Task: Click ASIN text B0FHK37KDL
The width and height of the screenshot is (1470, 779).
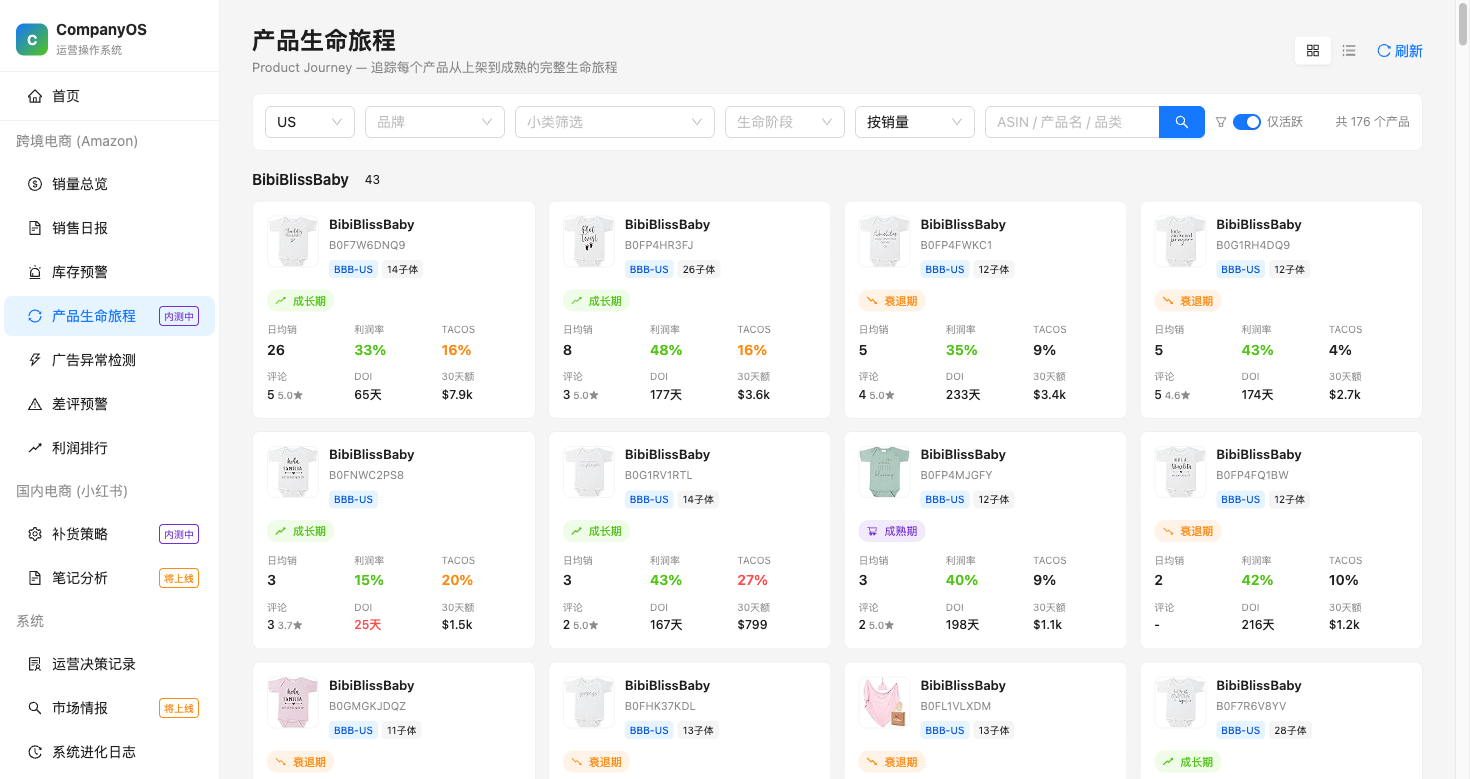Action: coord(660,706)
